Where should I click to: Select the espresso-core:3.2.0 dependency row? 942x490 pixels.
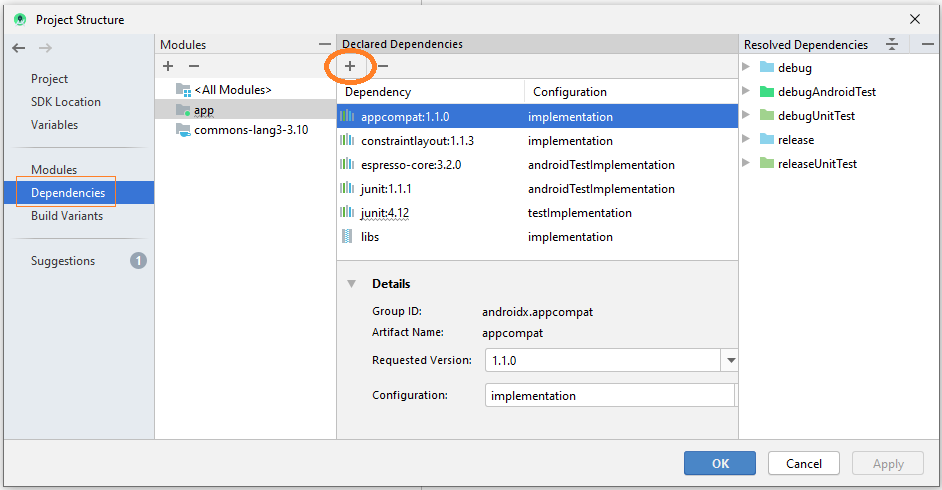pos(537,165)
